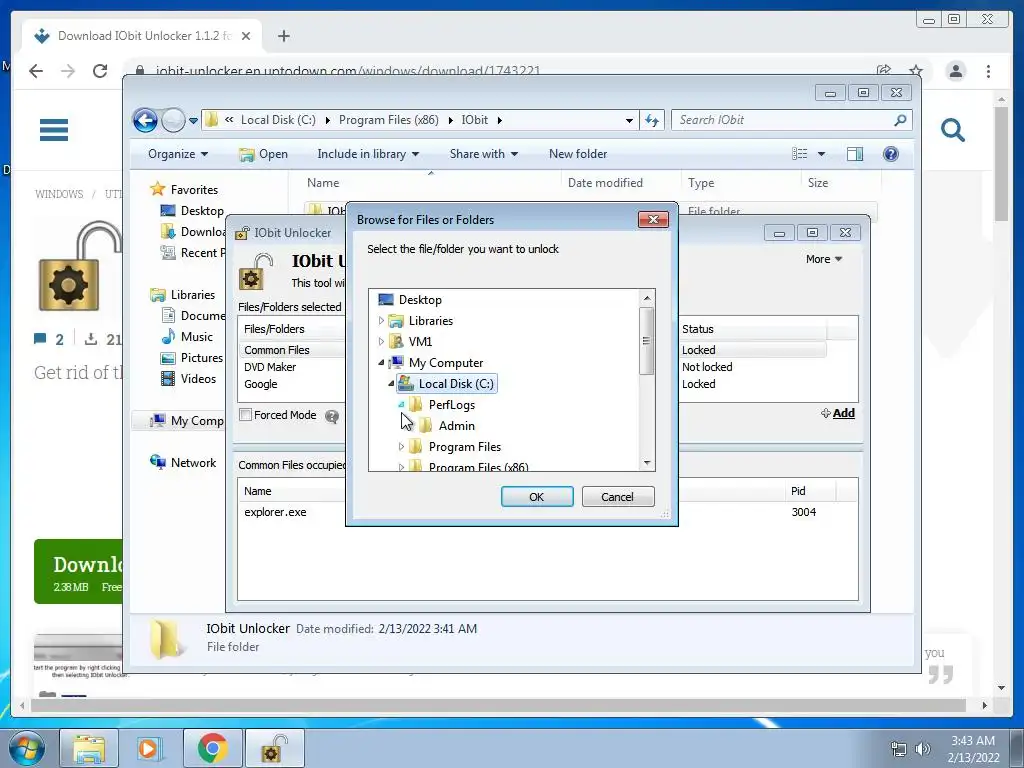
Task: Select the Libraries icon in browse tree
Action: 396,321
